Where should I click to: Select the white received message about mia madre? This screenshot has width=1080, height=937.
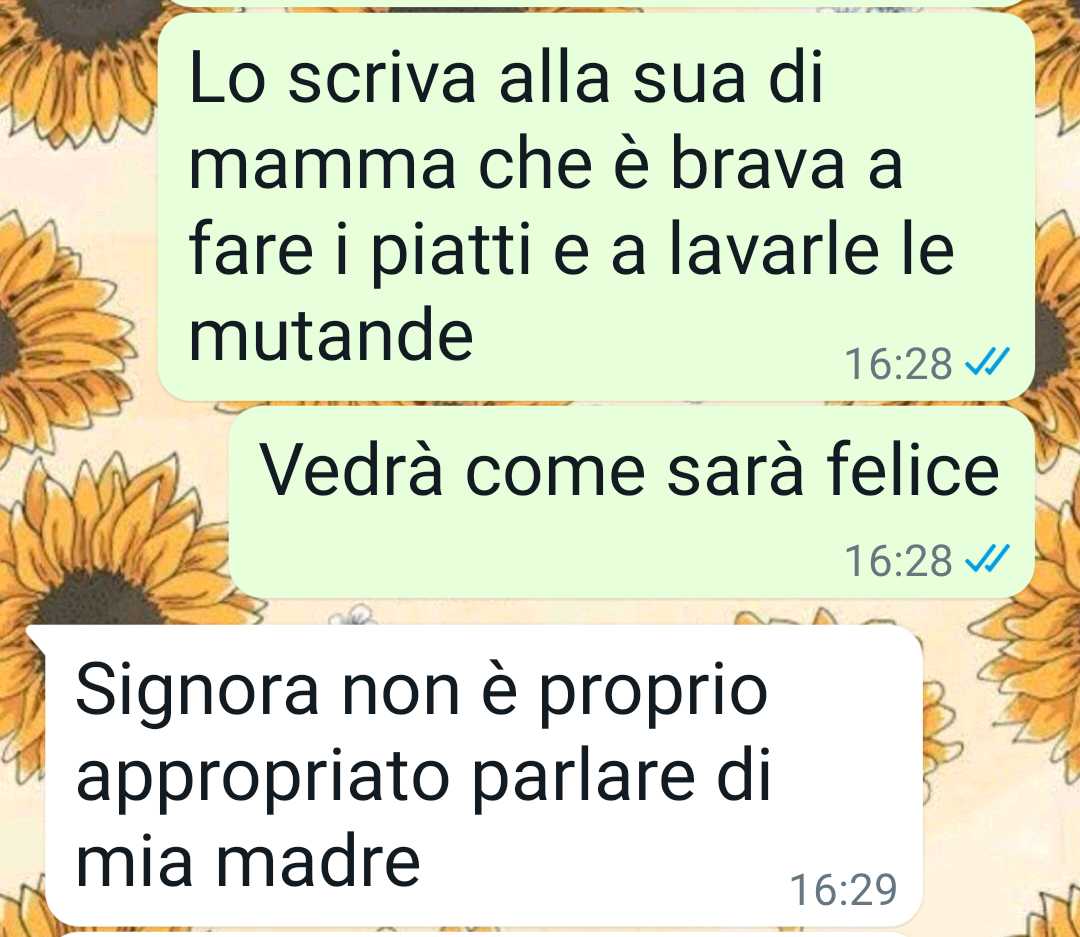click(x=484, y=776)
